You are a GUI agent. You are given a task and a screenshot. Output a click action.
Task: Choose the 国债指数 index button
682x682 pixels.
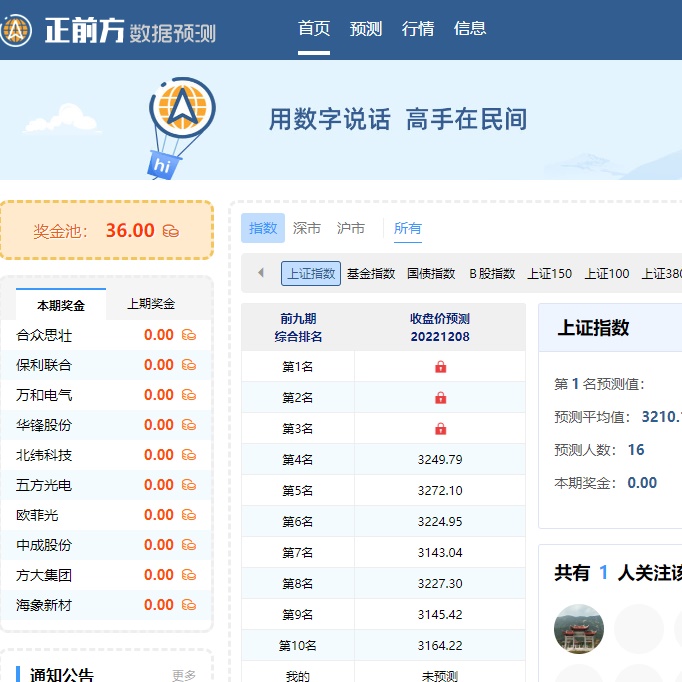pyautogui.click(x=431, y=273)
